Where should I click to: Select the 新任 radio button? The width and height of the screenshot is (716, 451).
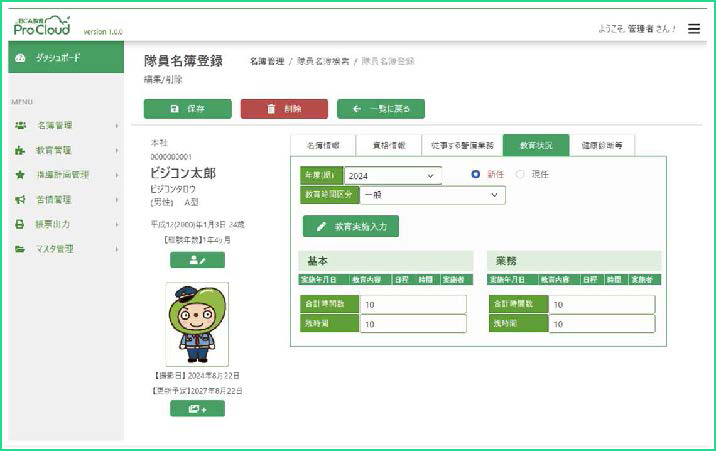click(476, 174)
